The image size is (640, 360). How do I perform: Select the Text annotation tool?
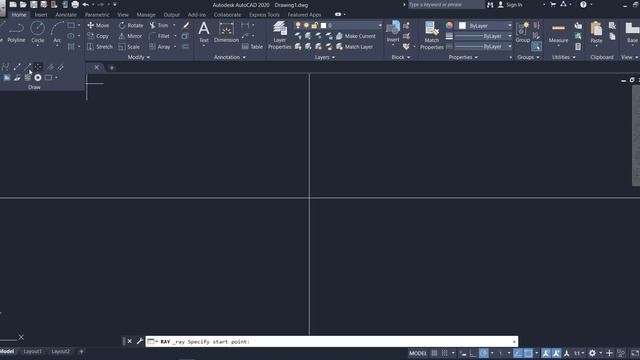(x=204, y=32)
